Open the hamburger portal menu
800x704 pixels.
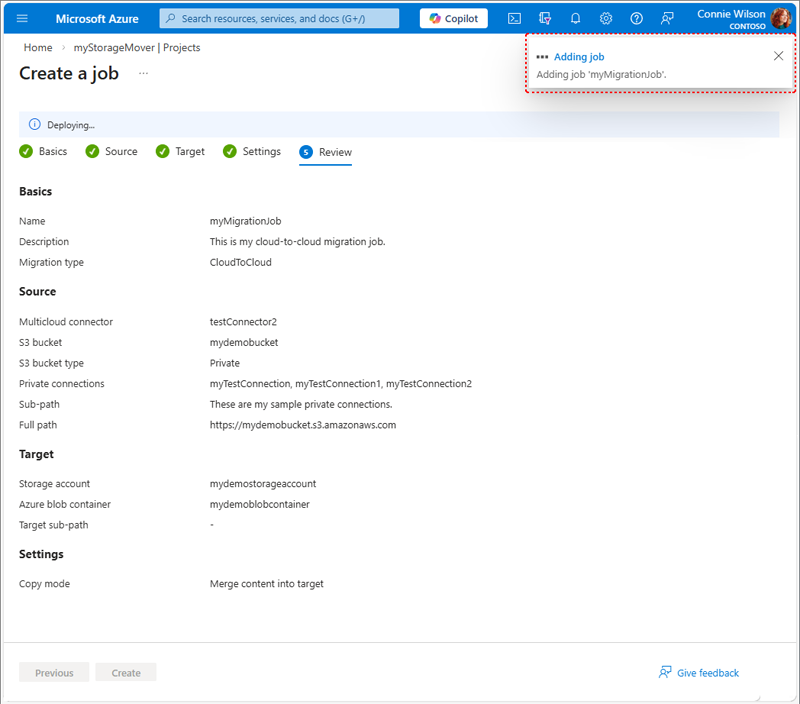pos(22,18)
